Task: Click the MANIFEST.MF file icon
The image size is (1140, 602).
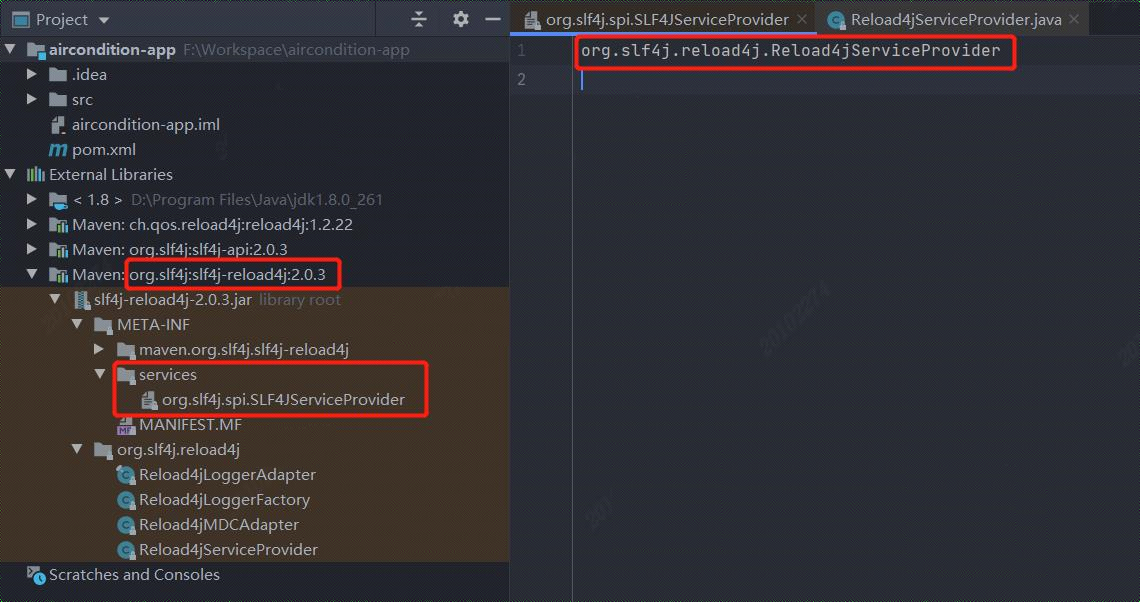Action: 127,425
